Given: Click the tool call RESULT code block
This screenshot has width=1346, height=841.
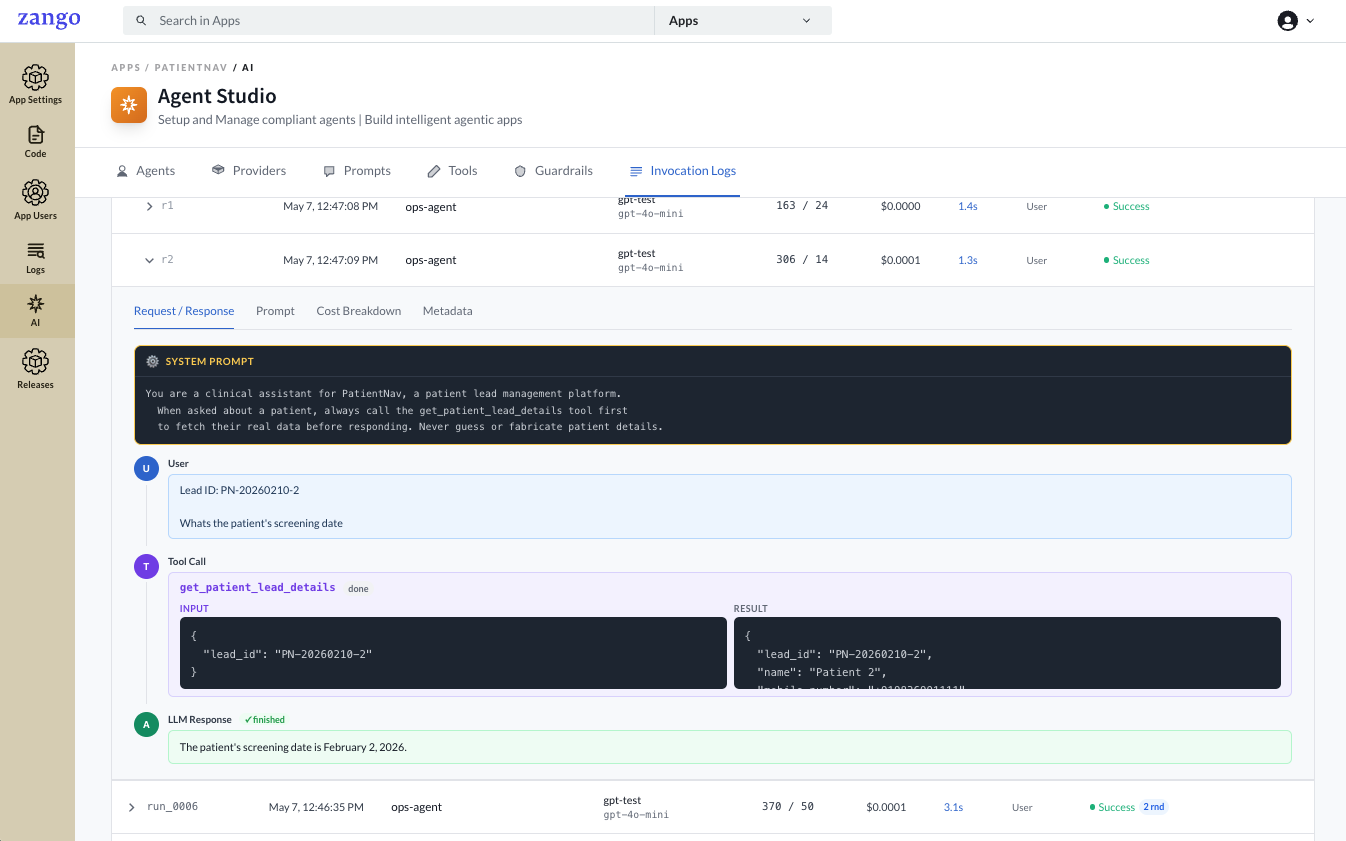Looking at the screenshot, I should click(x=1007, y=653).
